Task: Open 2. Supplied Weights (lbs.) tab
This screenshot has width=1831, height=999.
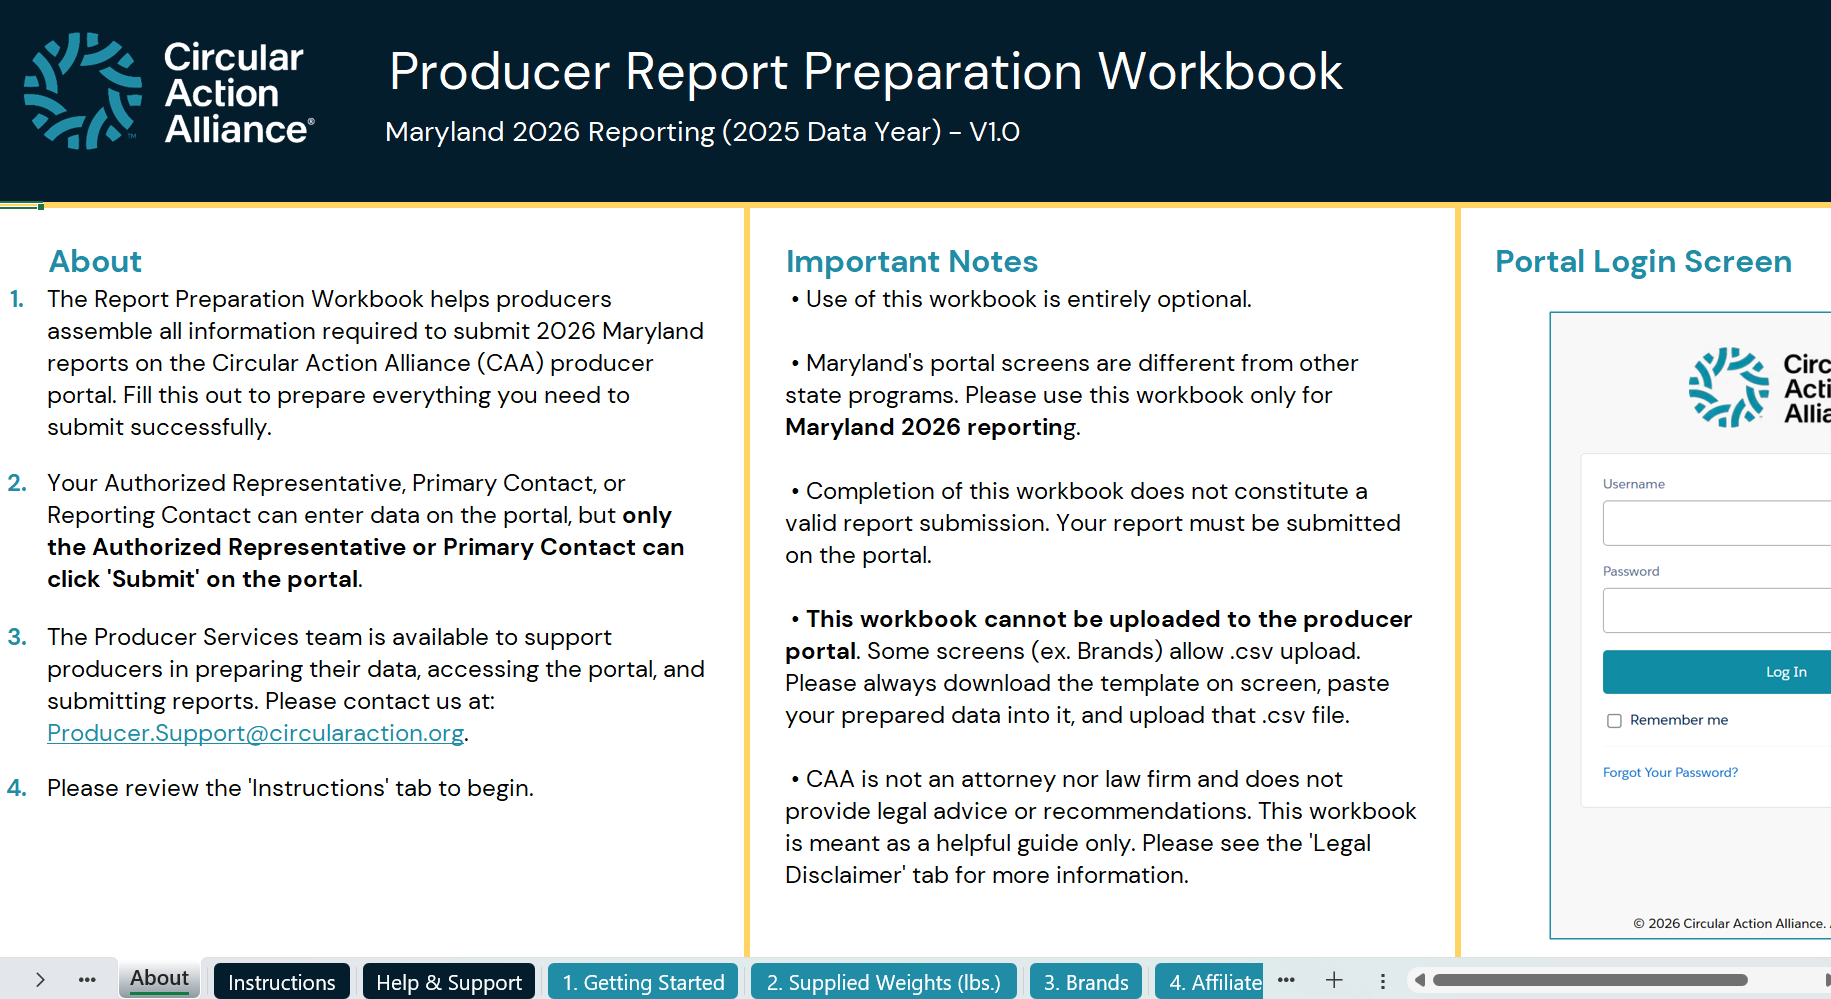Action: coord(884,982)
